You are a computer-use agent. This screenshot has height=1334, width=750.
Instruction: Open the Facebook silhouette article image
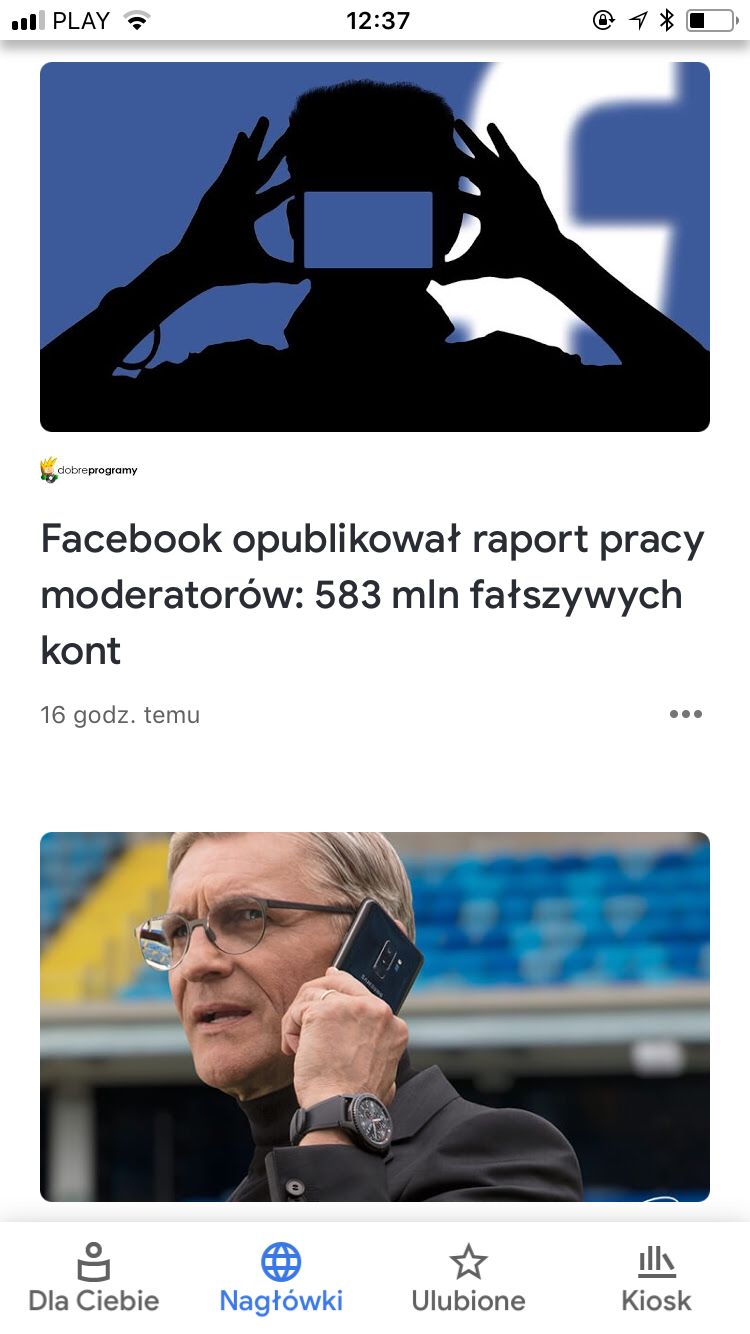375,247
